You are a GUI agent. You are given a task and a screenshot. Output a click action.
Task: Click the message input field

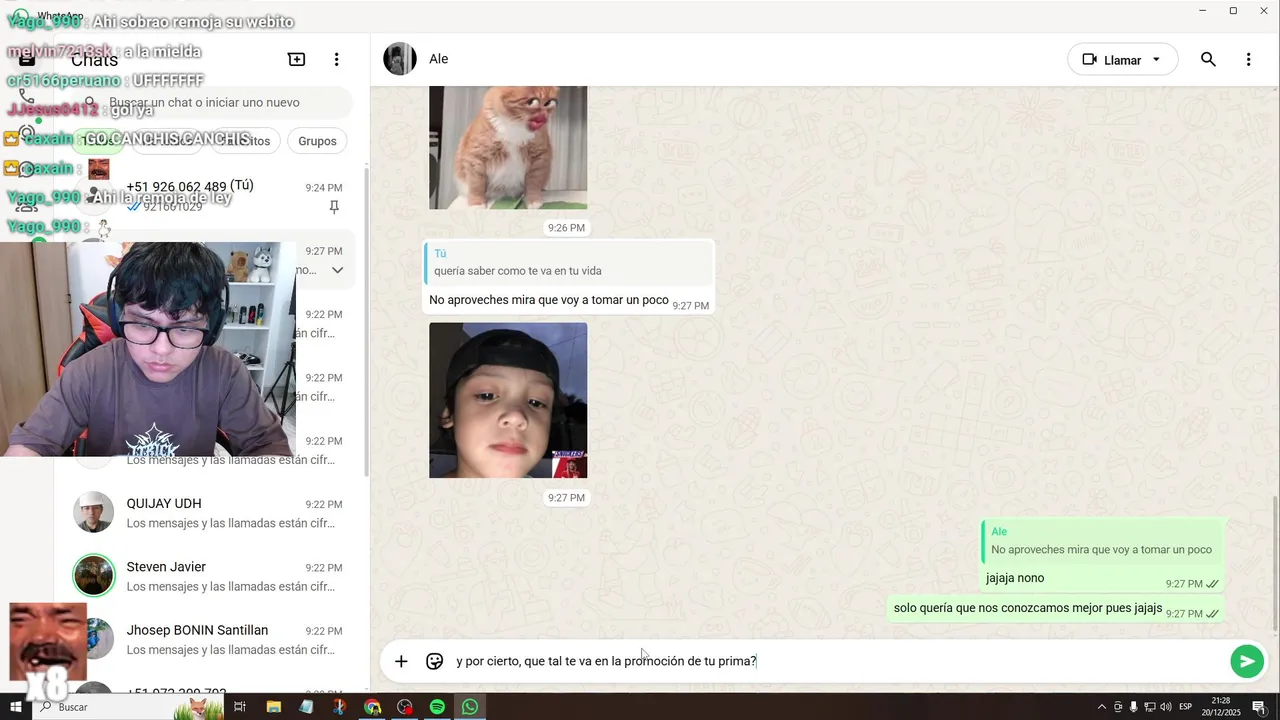tap(838, 661)
